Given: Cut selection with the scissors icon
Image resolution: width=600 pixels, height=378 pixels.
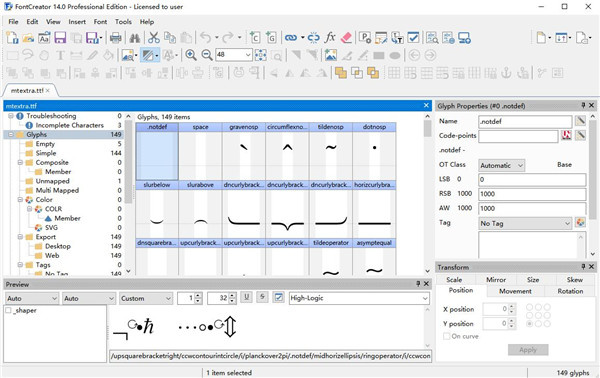Looking at the screenshot, I should tap(154, 37).
